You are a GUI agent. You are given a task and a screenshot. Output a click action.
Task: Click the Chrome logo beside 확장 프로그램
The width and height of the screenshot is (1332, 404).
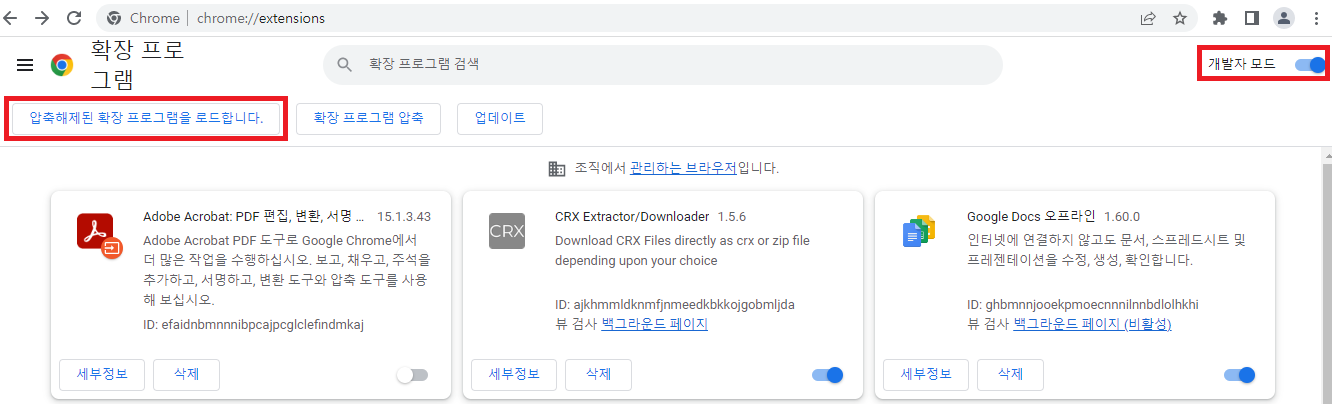62,66
